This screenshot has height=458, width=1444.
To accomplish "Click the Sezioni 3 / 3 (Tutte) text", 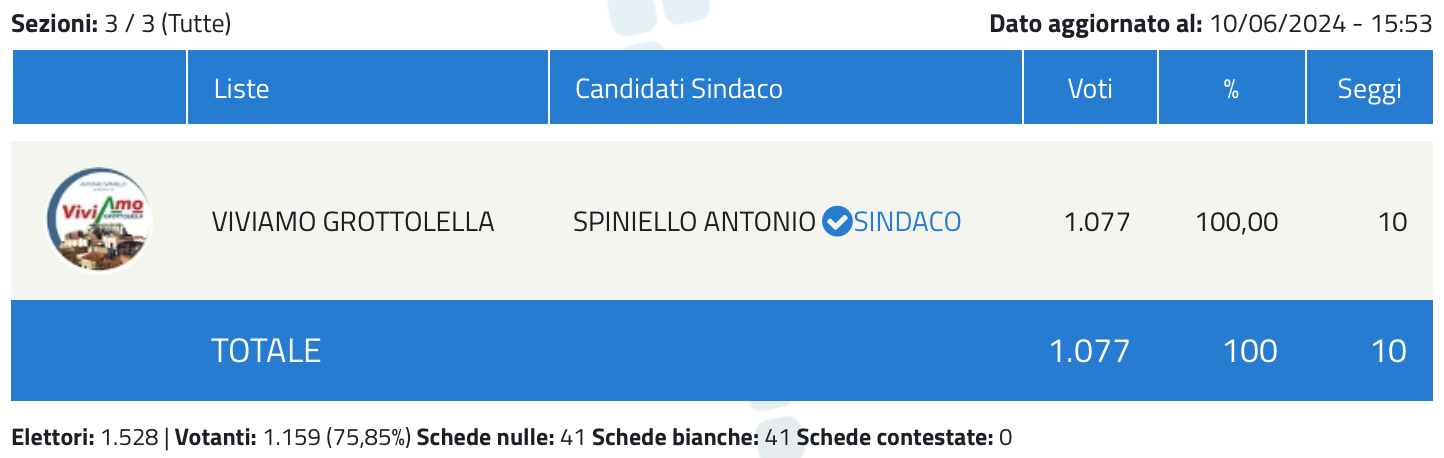I will point(121,24).
